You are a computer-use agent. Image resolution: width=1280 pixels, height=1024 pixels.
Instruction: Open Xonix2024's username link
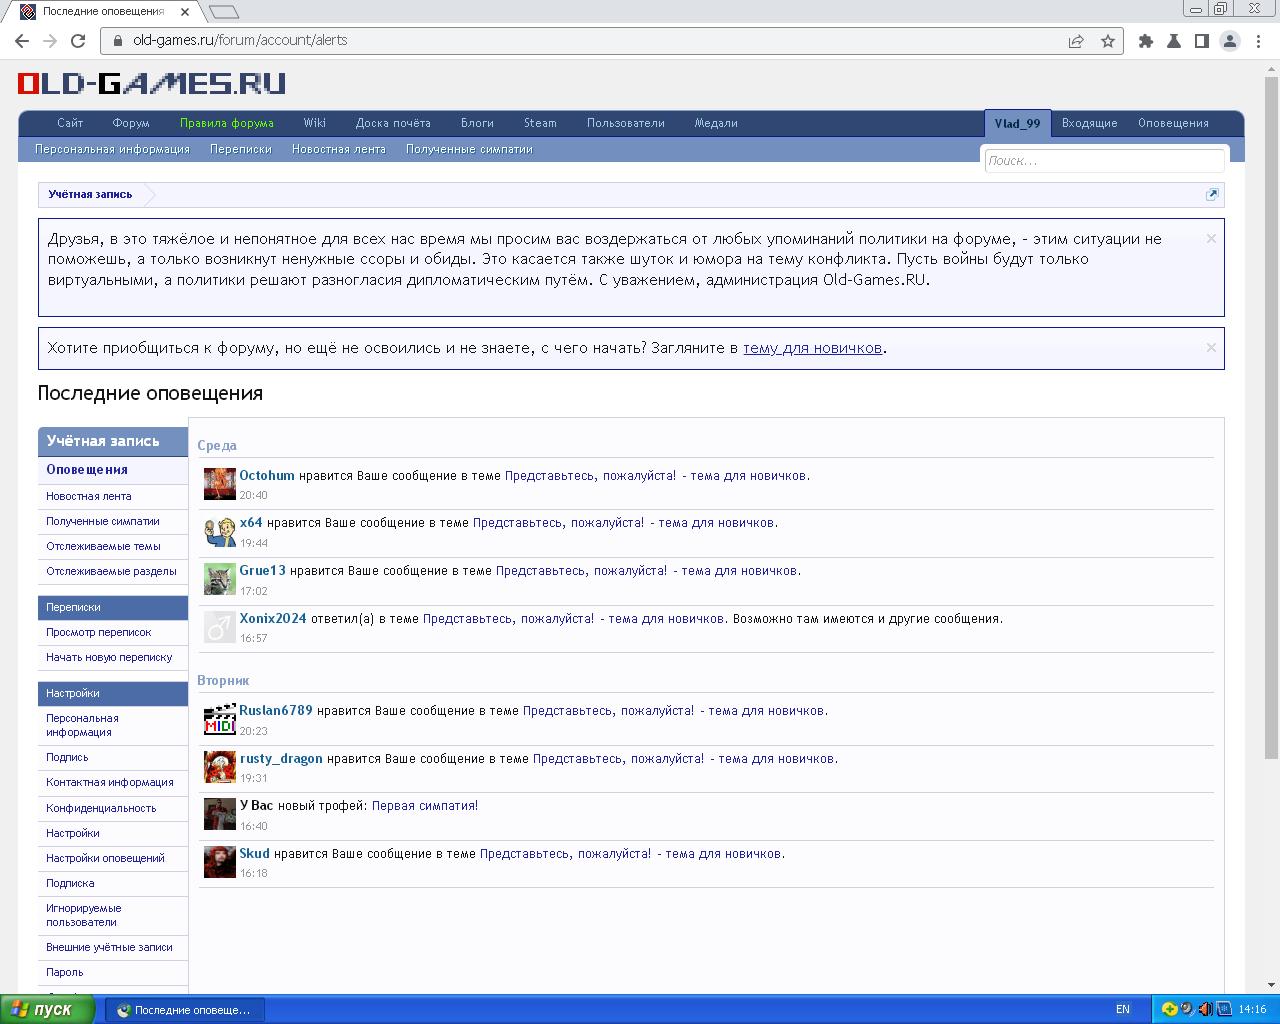273,618
